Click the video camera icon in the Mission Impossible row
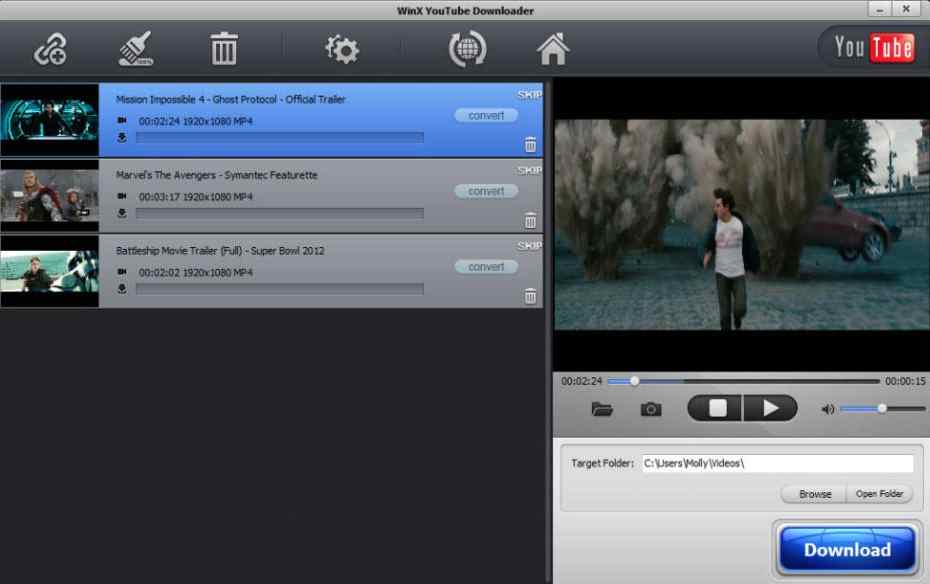 122,120
